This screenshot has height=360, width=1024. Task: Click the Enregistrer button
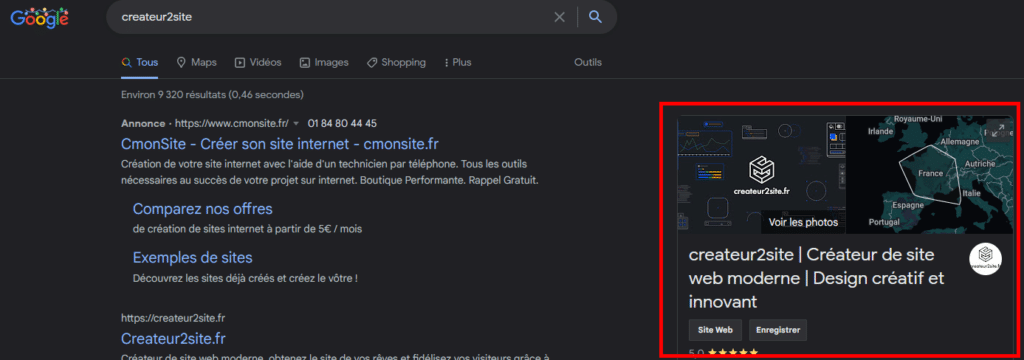coord(778,331)
